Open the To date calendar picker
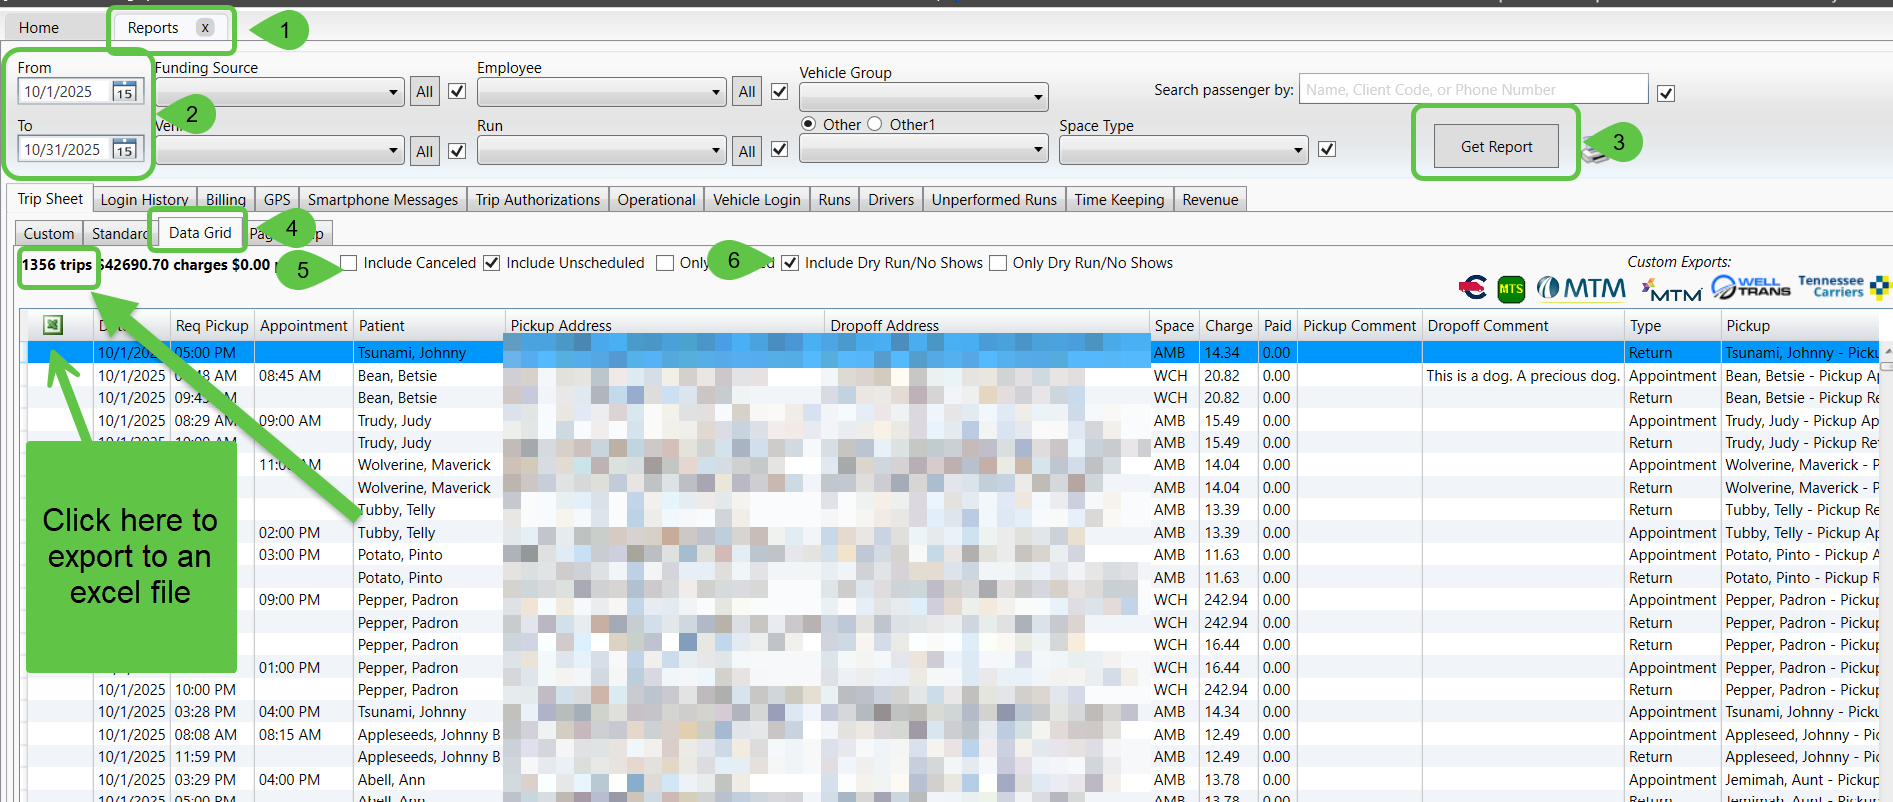 pyautogui.click(x=124, y=150)
